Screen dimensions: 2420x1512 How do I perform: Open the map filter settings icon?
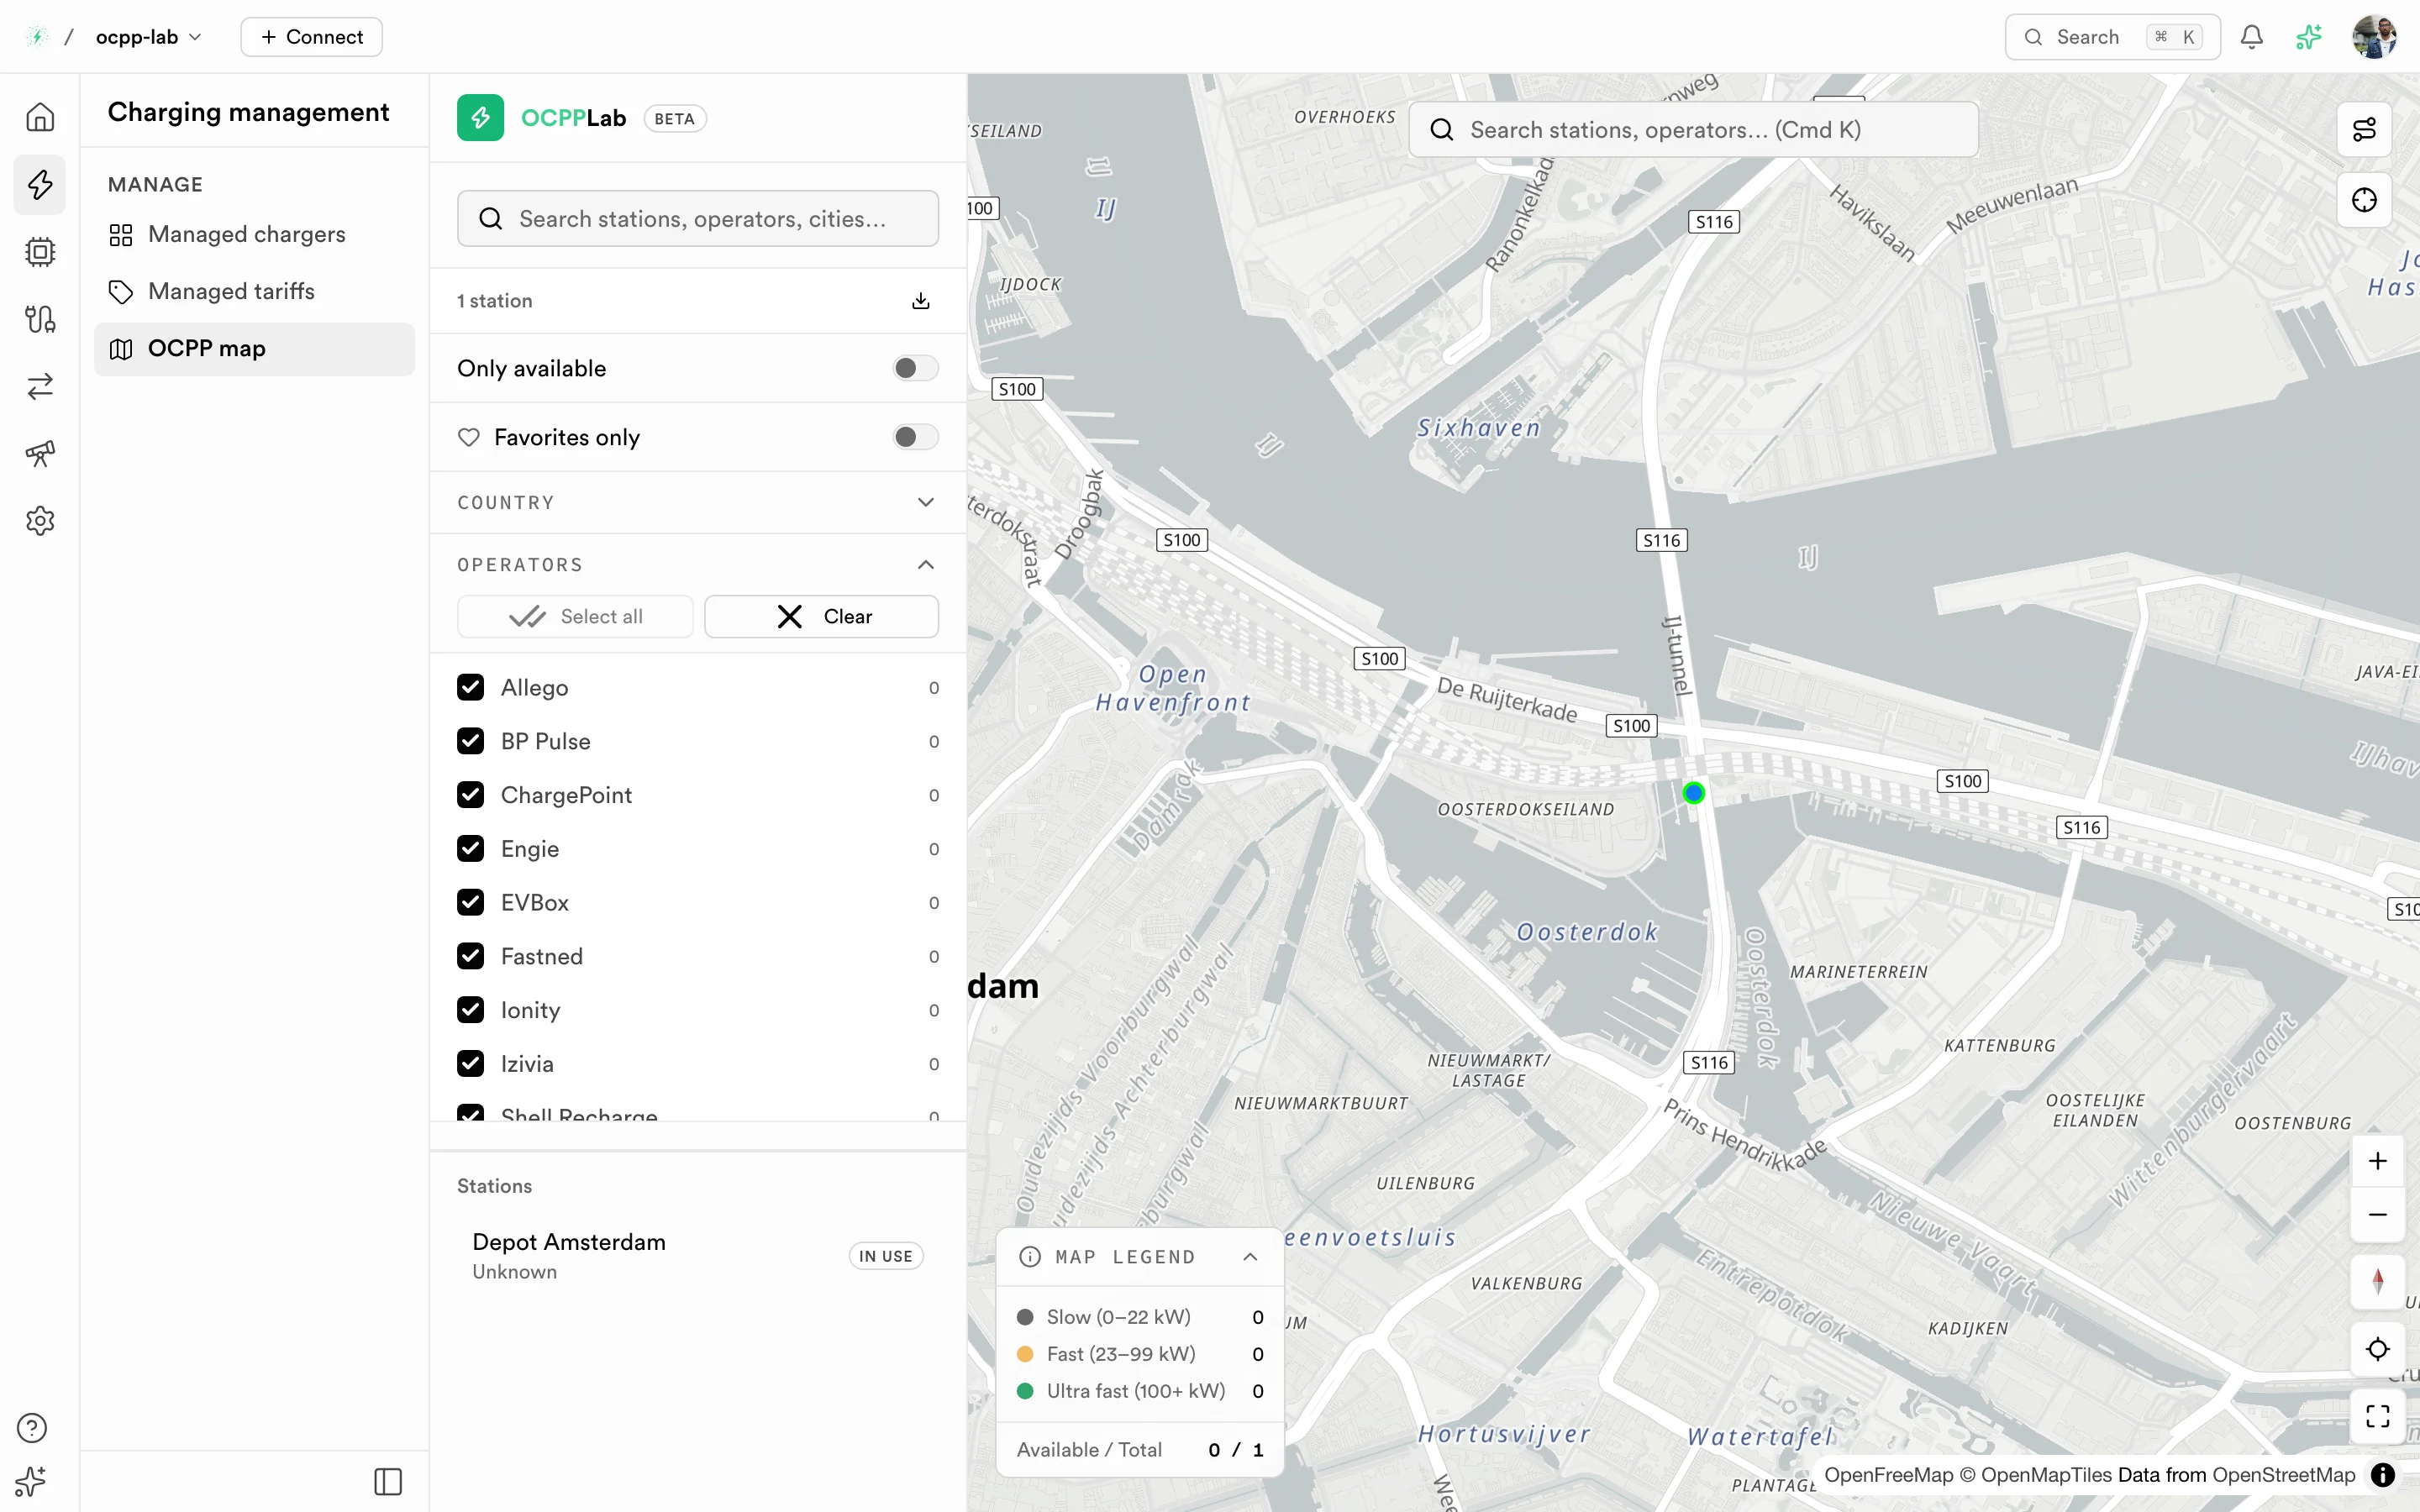tap(2364, 129)
